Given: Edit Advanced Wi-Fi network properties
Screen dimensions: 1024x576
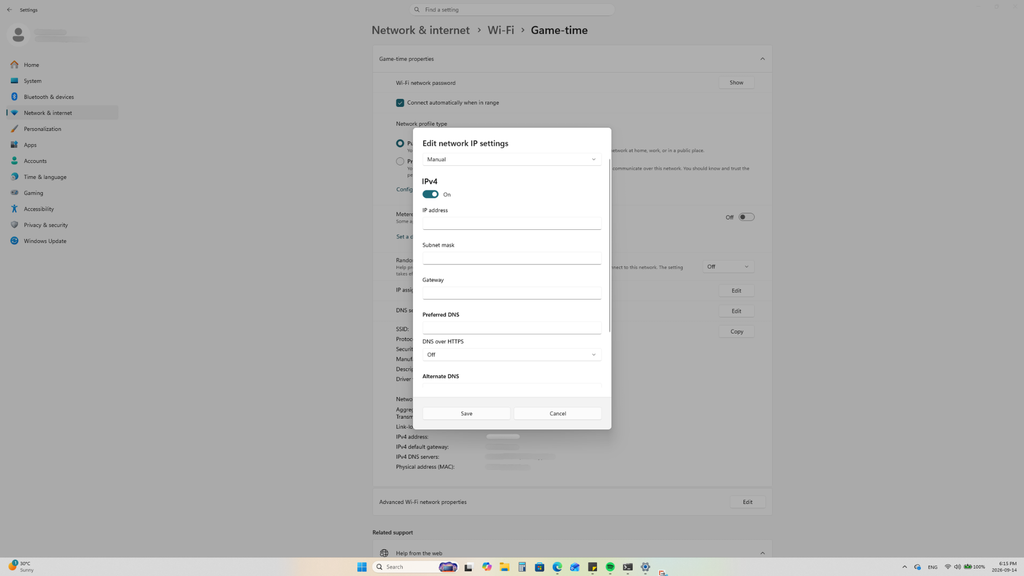Looking at the screenshot, I should (x=747, y=502).
